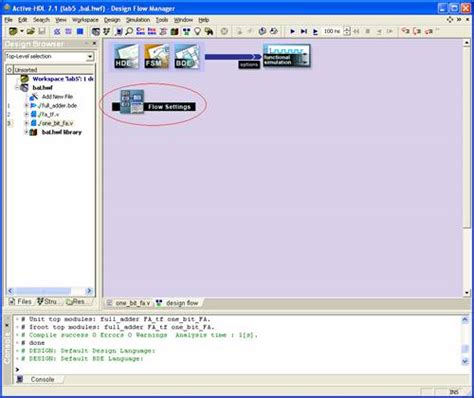Open the Top-Level selection dropdown
The image size is (474, 398).
tap(90, 57)
